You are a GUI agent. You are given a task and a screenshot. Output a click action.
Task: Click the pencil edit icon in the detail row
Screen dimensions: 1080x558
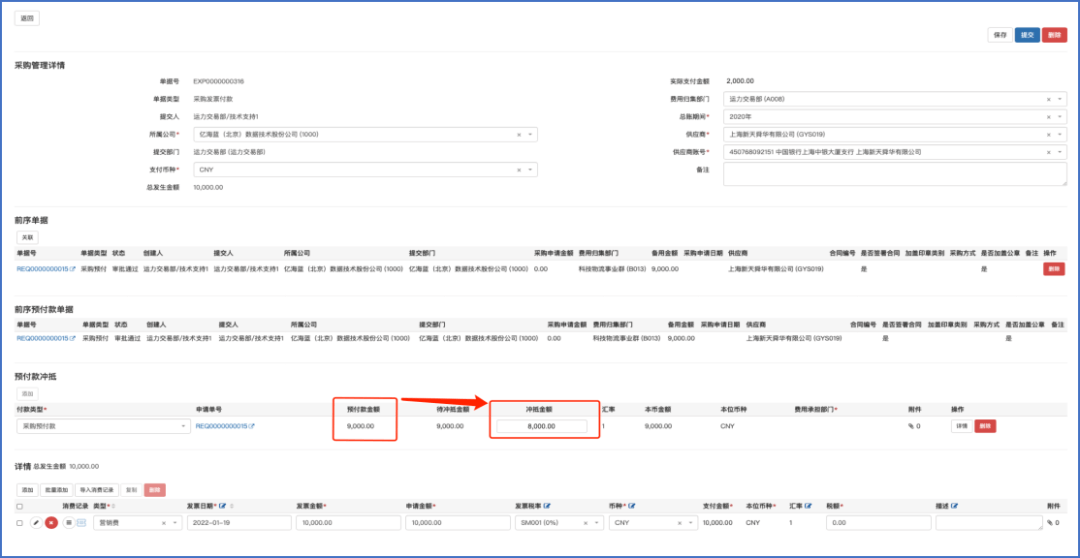point(36,523)
